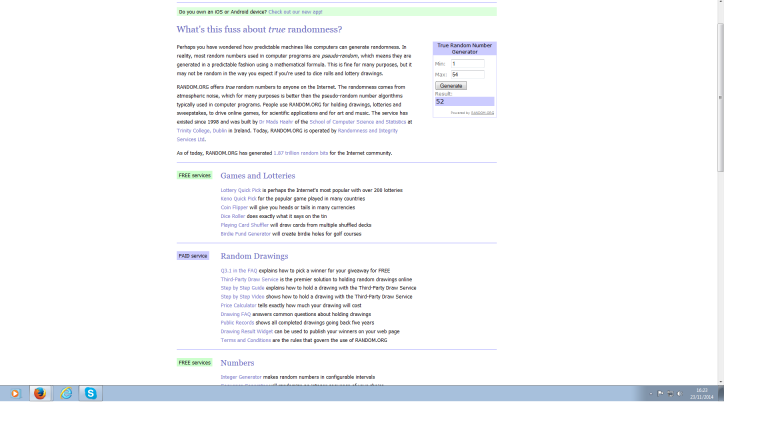Click the 'True Random Number Generator' widget title
This screenshot has width=768, height=432.
(464, 48)
